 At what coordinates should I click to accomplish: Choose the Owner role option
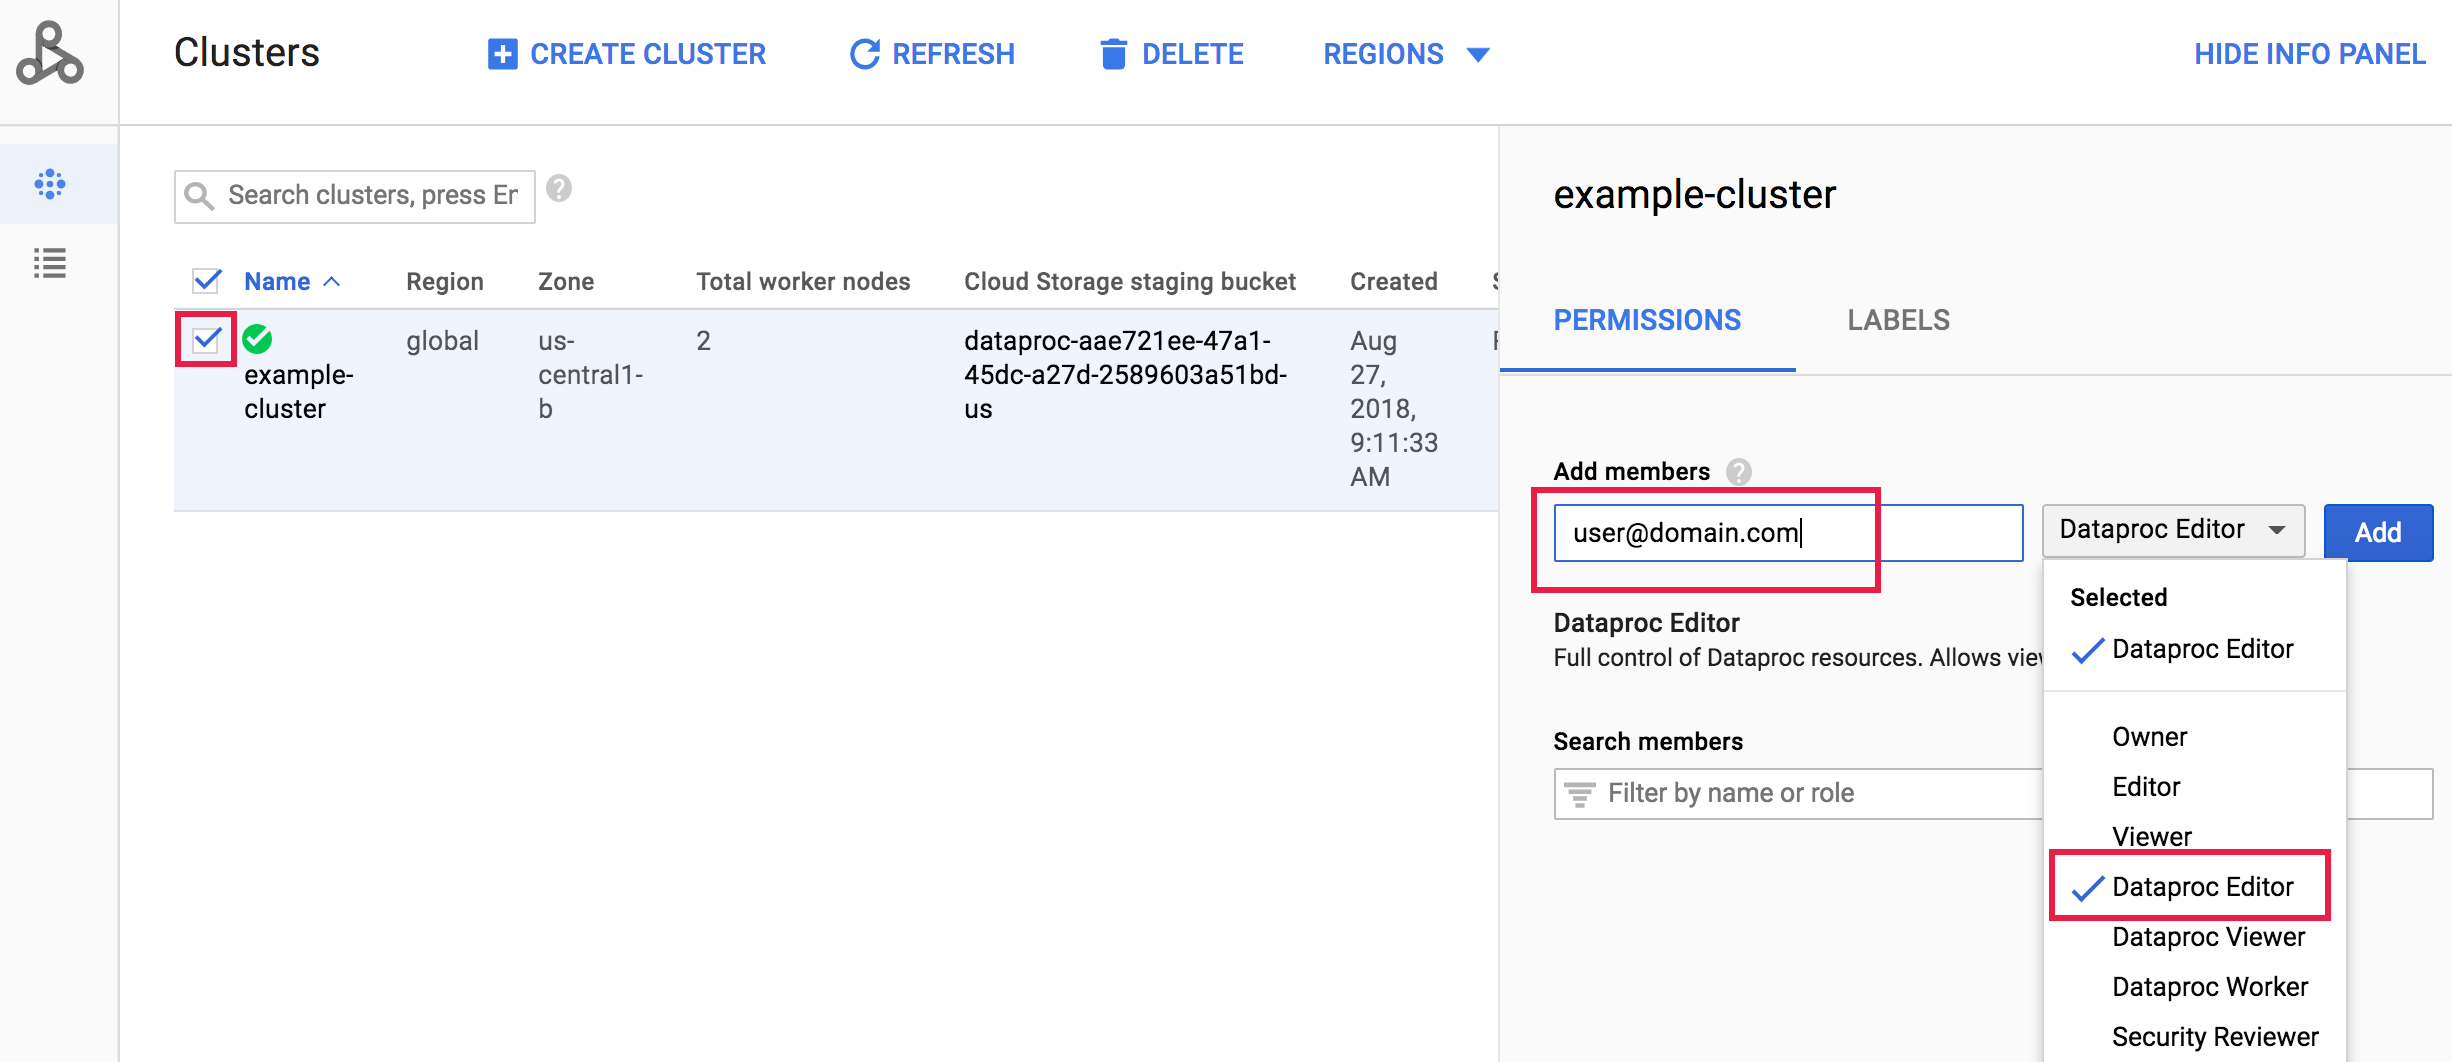coord(2149,737)
